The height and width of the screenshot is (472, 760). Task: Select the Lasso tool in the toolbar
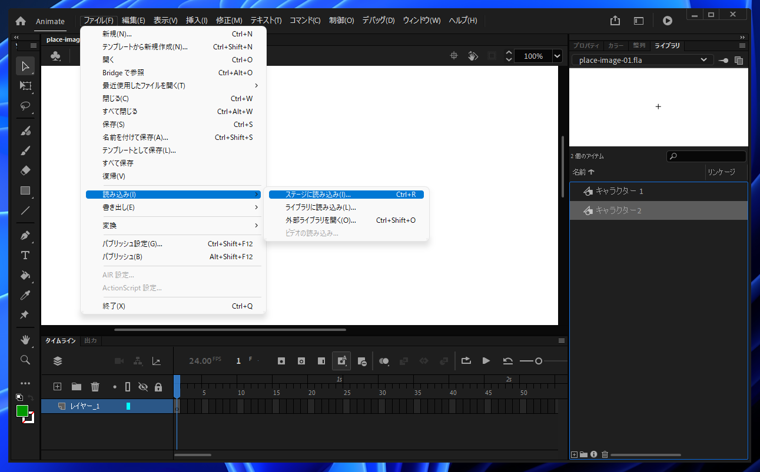pyautogui.click(x=25, y=106)
